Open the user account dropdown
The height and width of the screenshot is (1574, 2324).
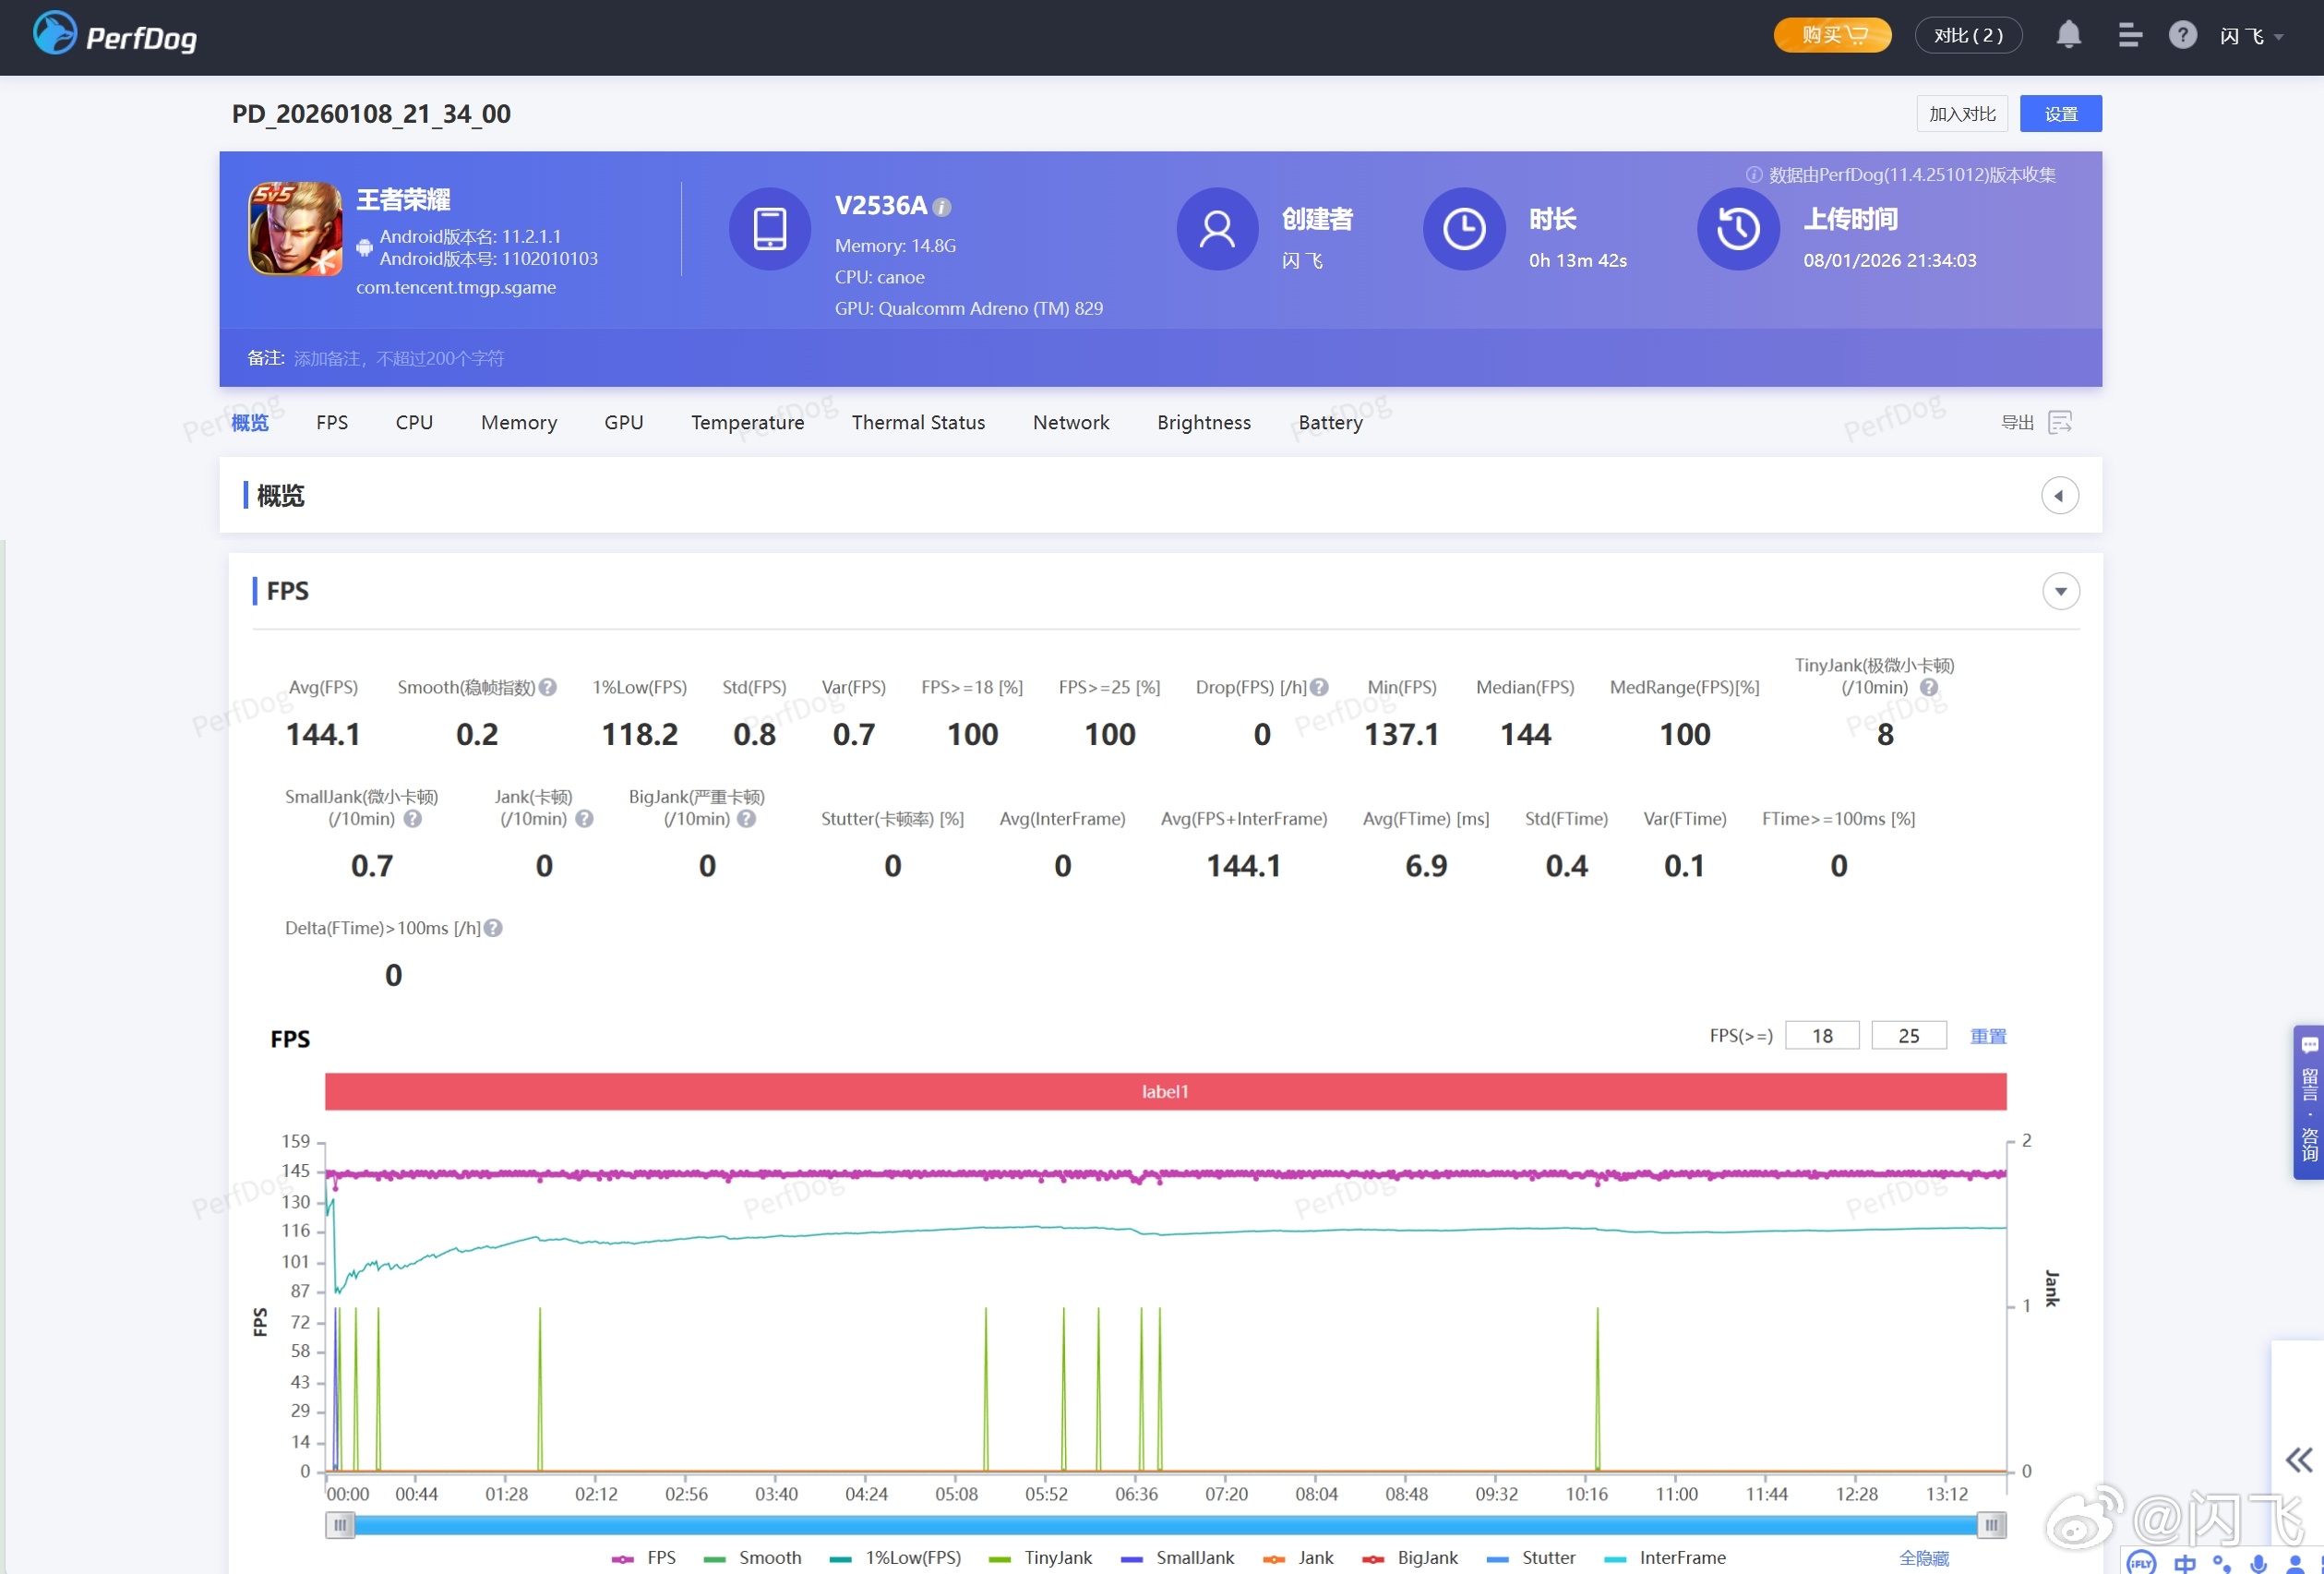pyautogui.click(x=2251, y=37)
